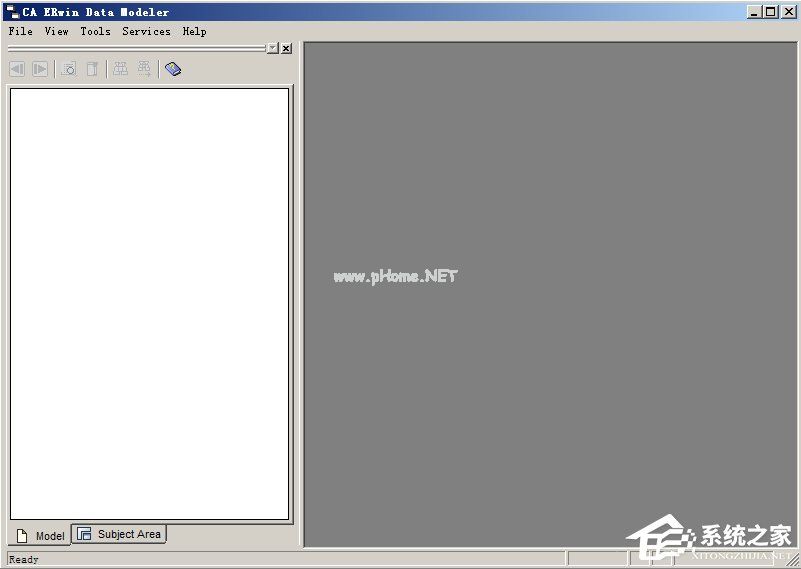Click the second sort hierarchy icon with arrow
The height and width of the screenshot is (569, 801).
[x=144, y=69]
